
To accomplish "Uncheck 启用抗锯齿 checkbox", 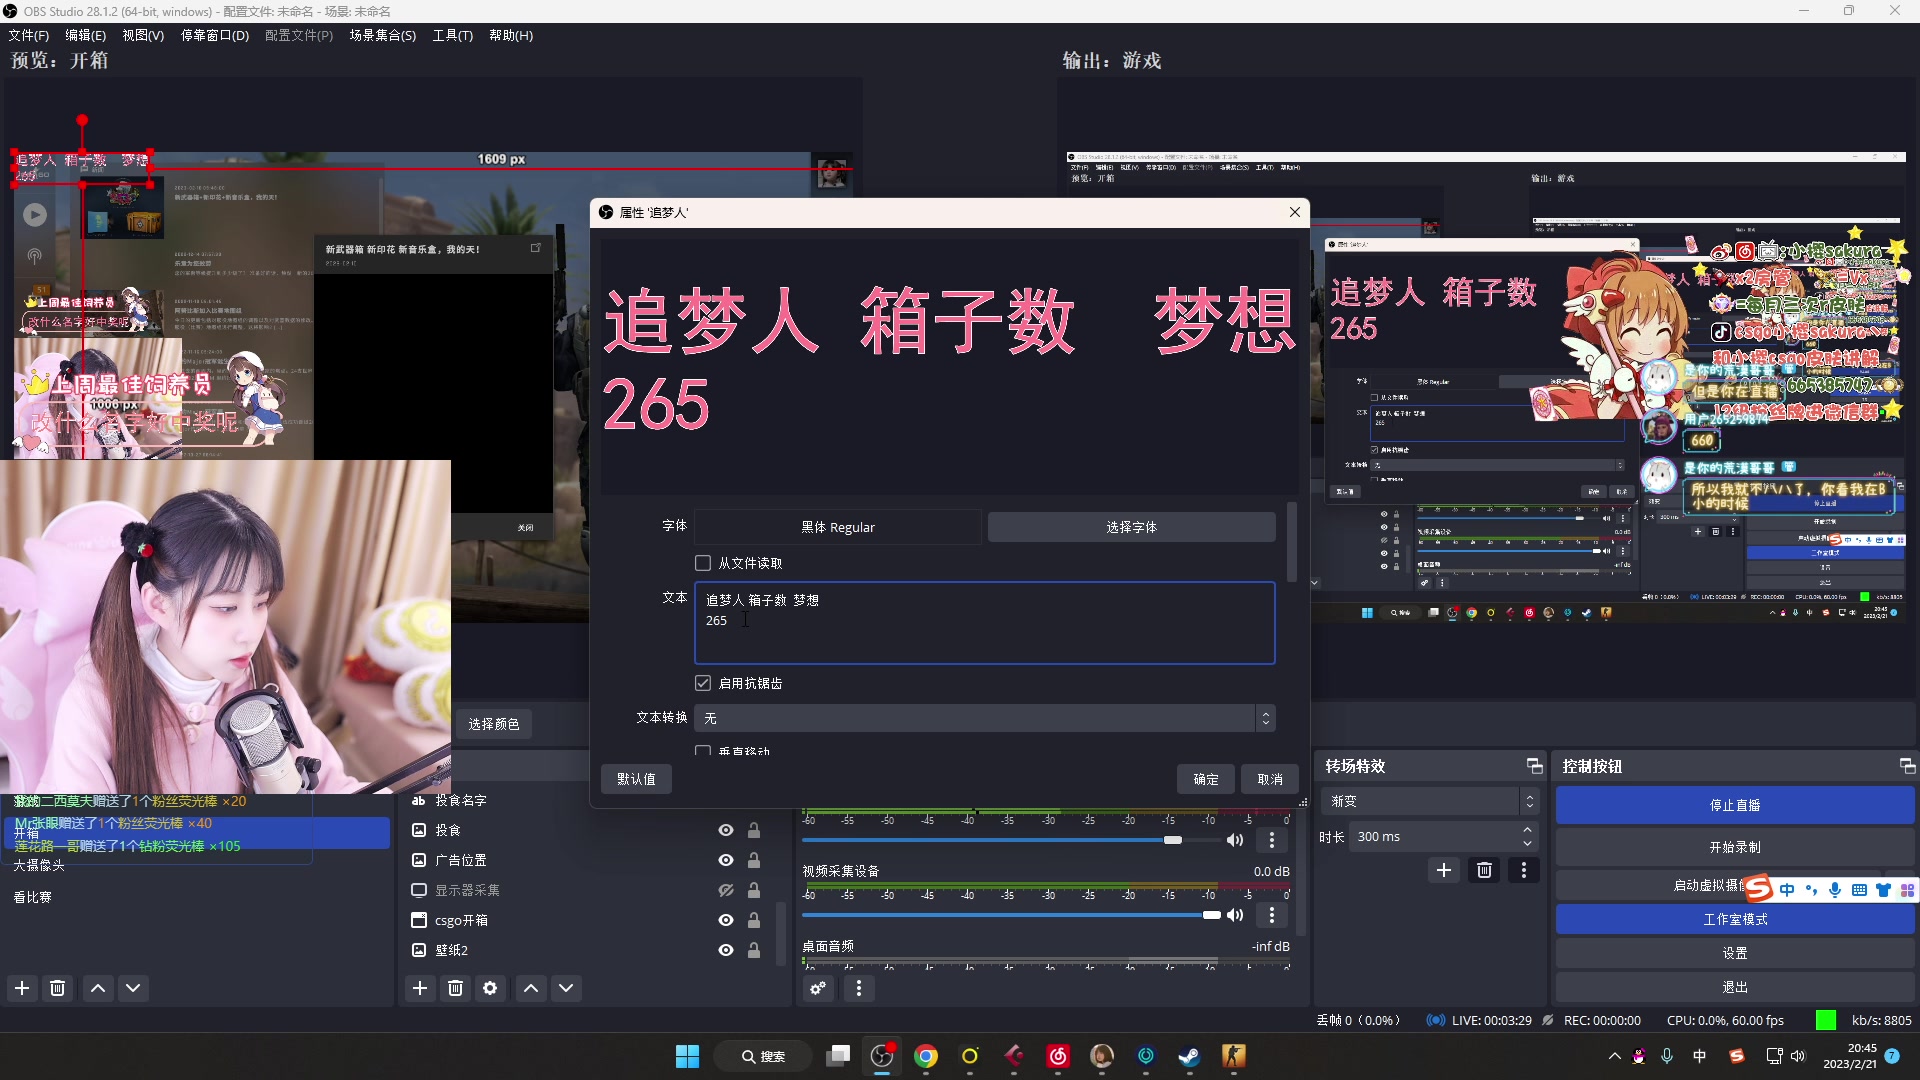I will pos(703,683).
